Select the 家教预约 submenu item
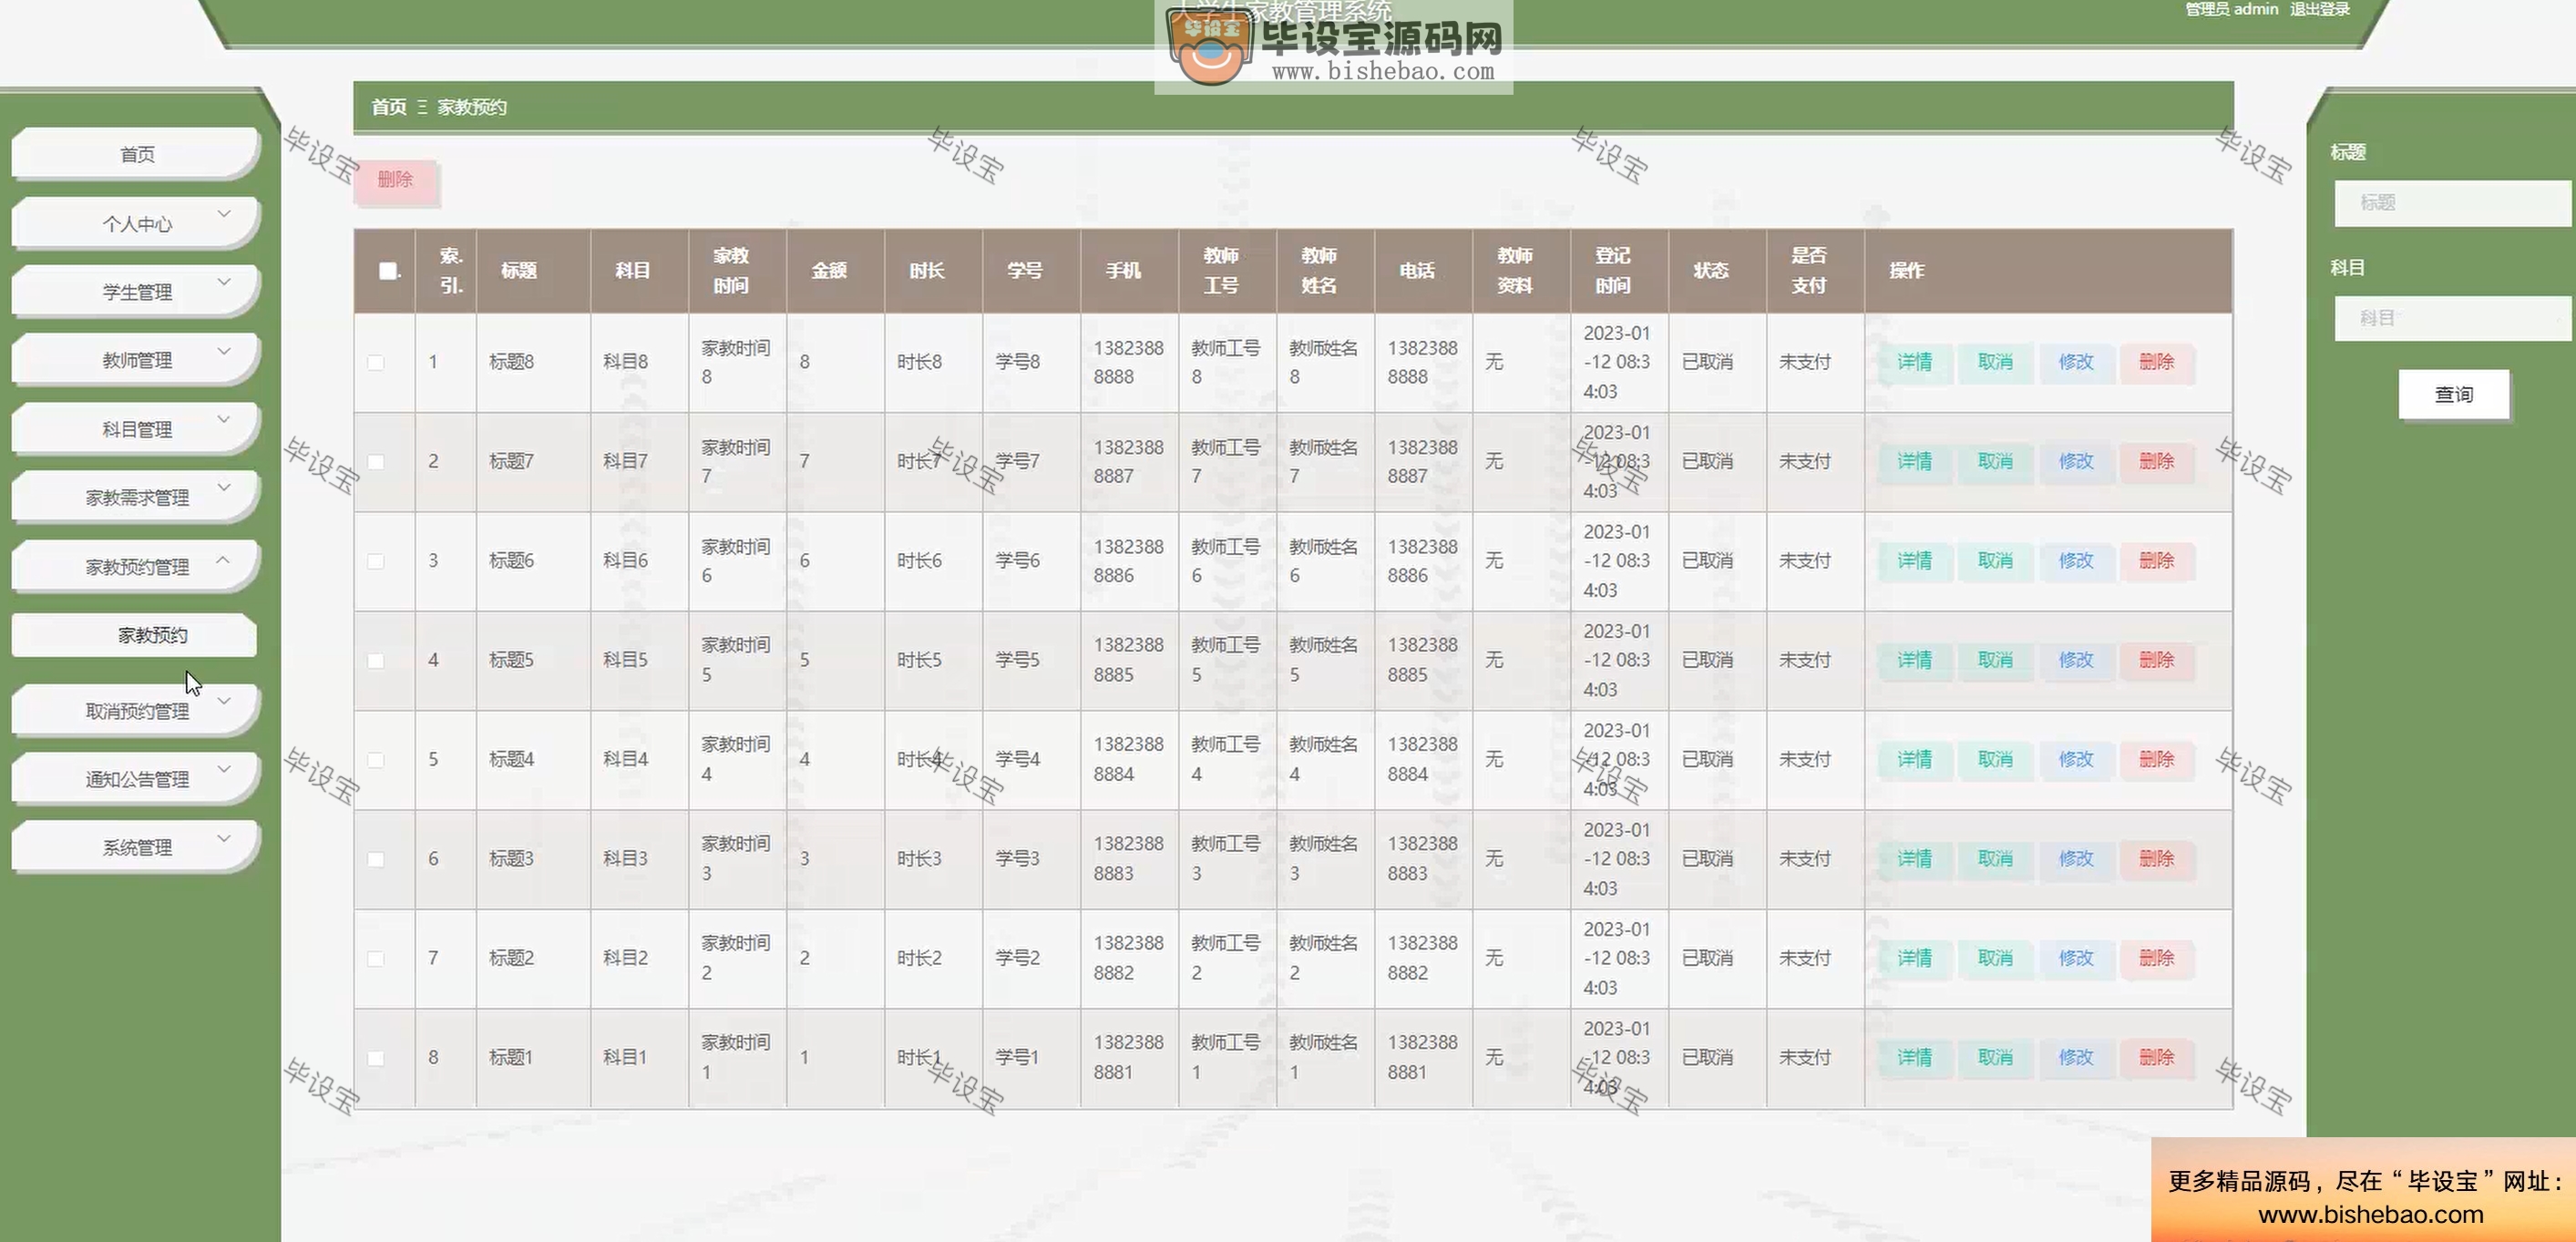The width and height of the screenshot is (2576, 1242). pos(135,635)
